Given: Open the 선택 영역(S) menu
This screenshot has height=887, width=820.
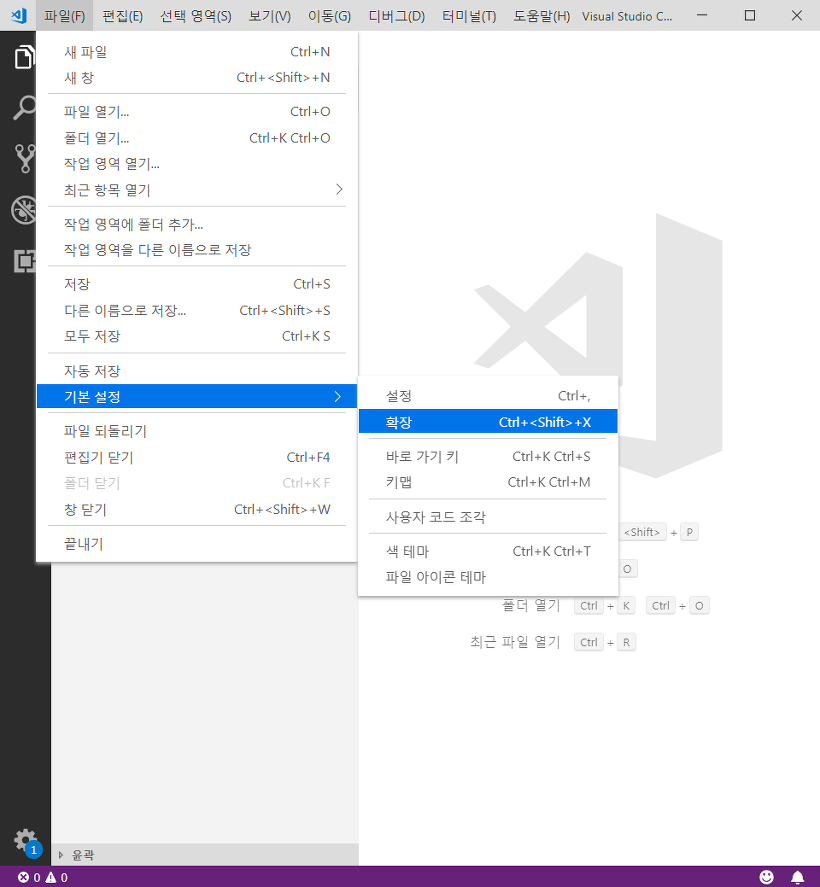Looking at the screenshot, I should point(196,16).
